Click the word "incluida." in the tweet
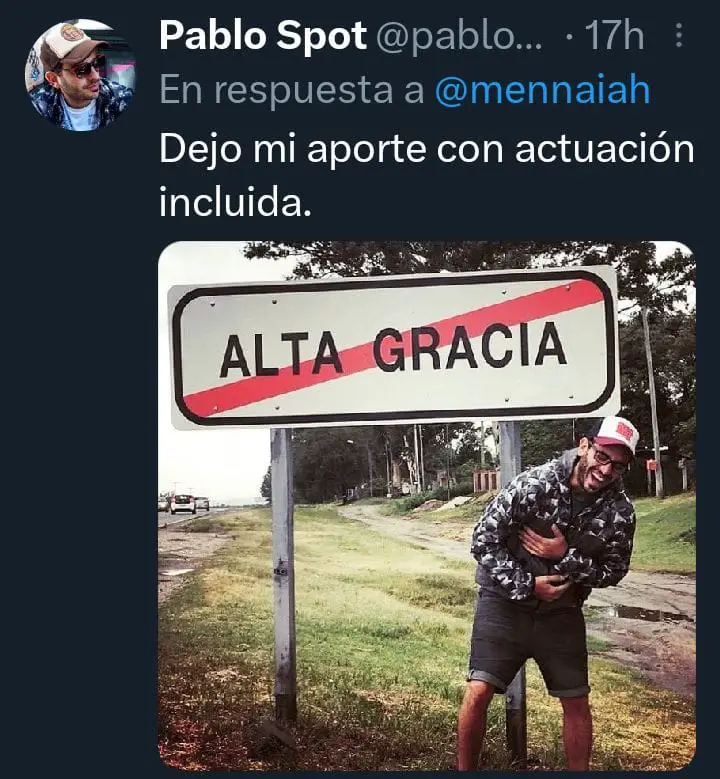 click(x=235, y=202)
